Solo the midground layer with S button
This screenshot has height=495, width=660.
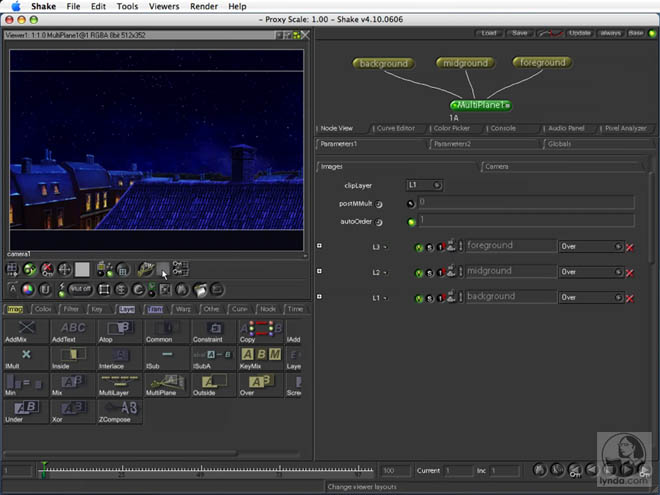point(429,273)
